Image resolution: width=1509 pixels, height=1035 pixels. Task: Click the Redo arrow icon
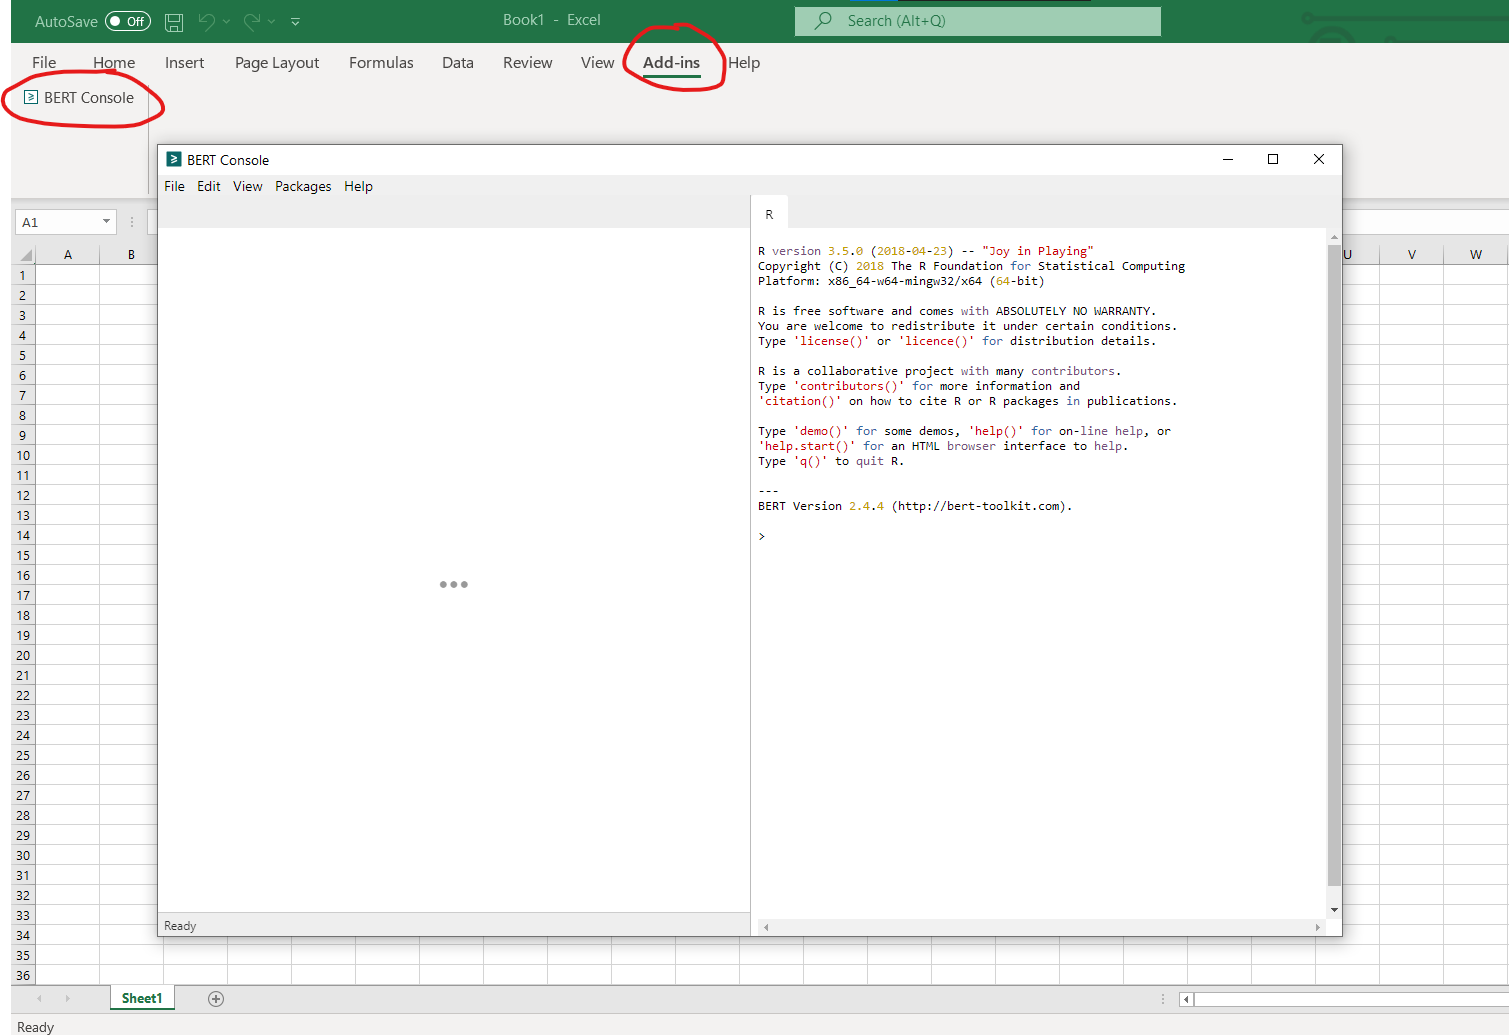click(252, 21)
